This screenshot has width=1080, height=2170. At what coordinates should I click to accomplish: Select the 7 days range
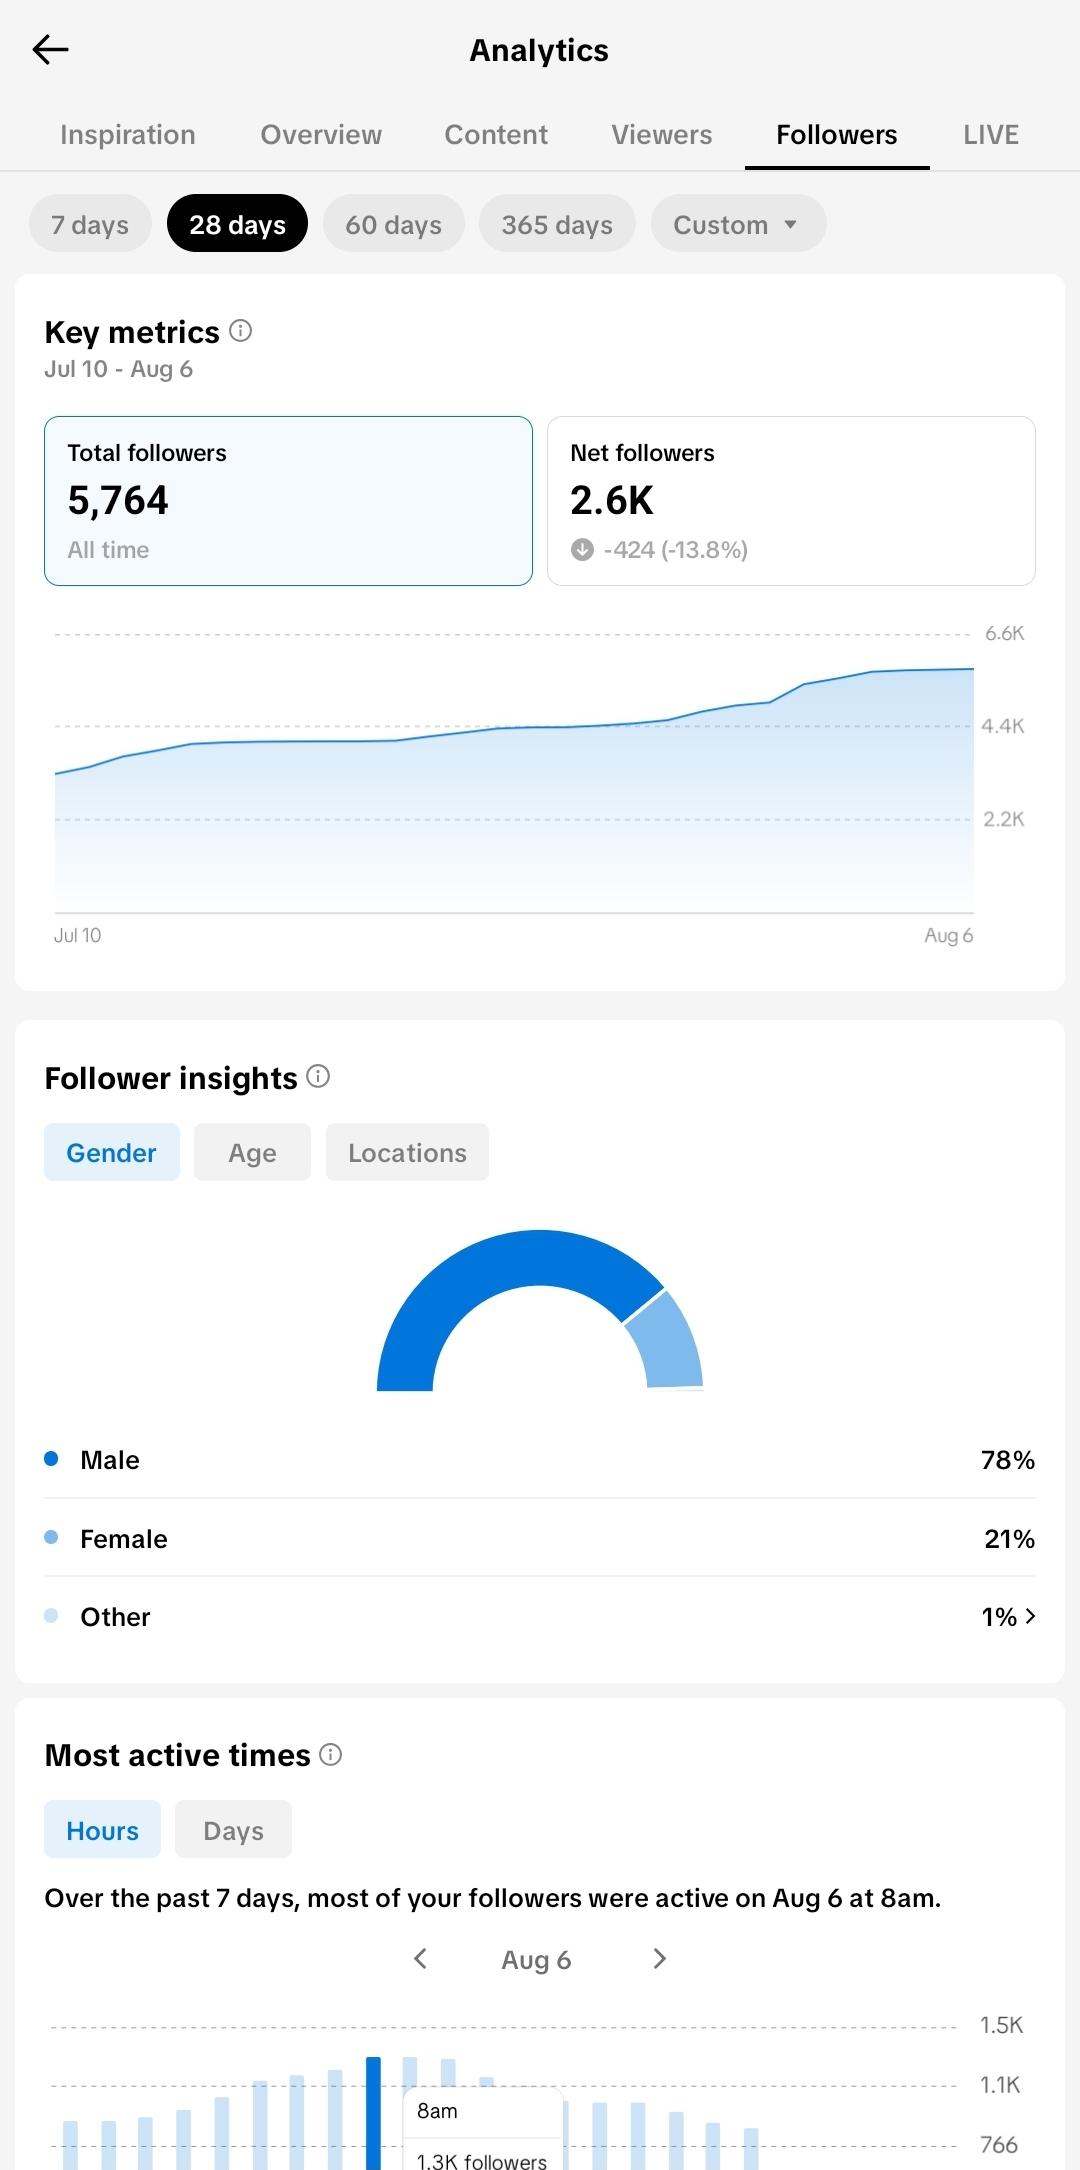pos(90,223)
